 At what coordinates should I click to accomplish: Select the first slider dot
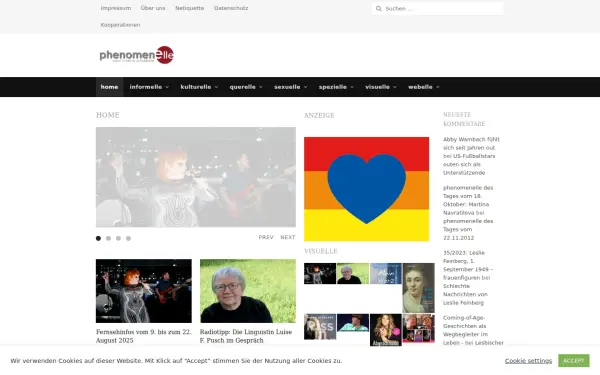tap(98, 238)
